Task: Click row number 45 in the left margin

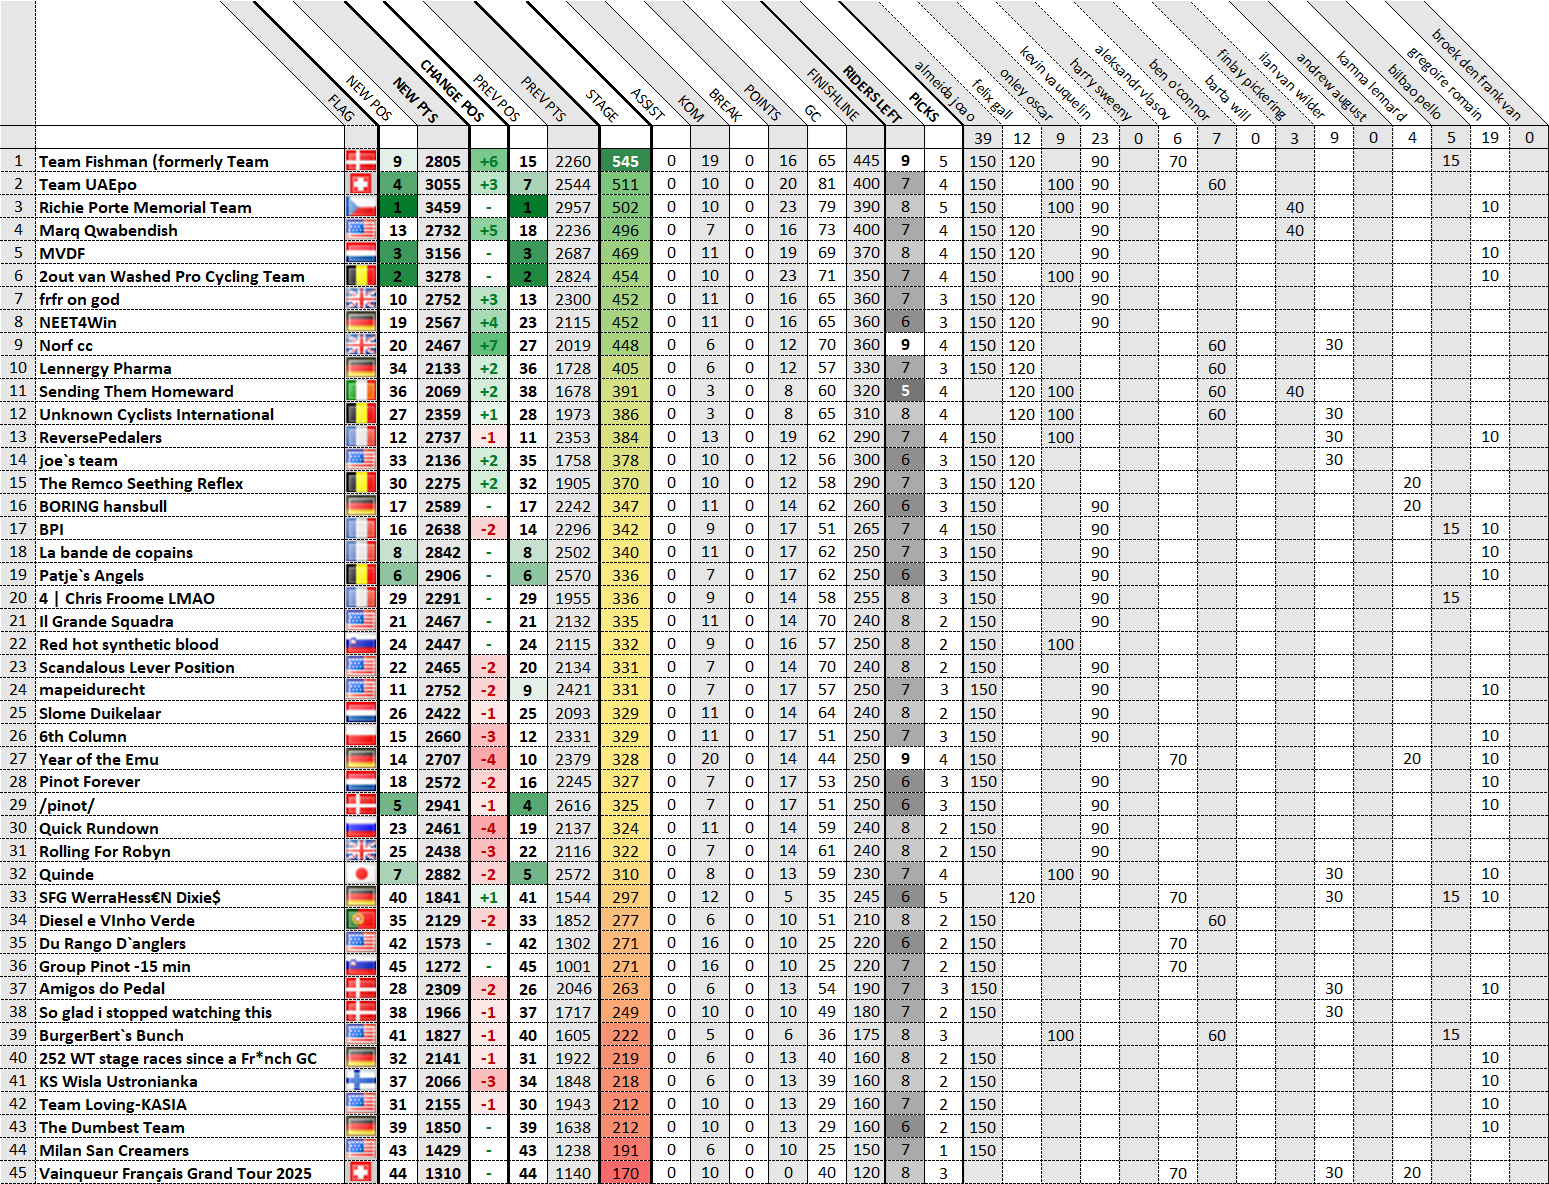Action: (18, 1173)
